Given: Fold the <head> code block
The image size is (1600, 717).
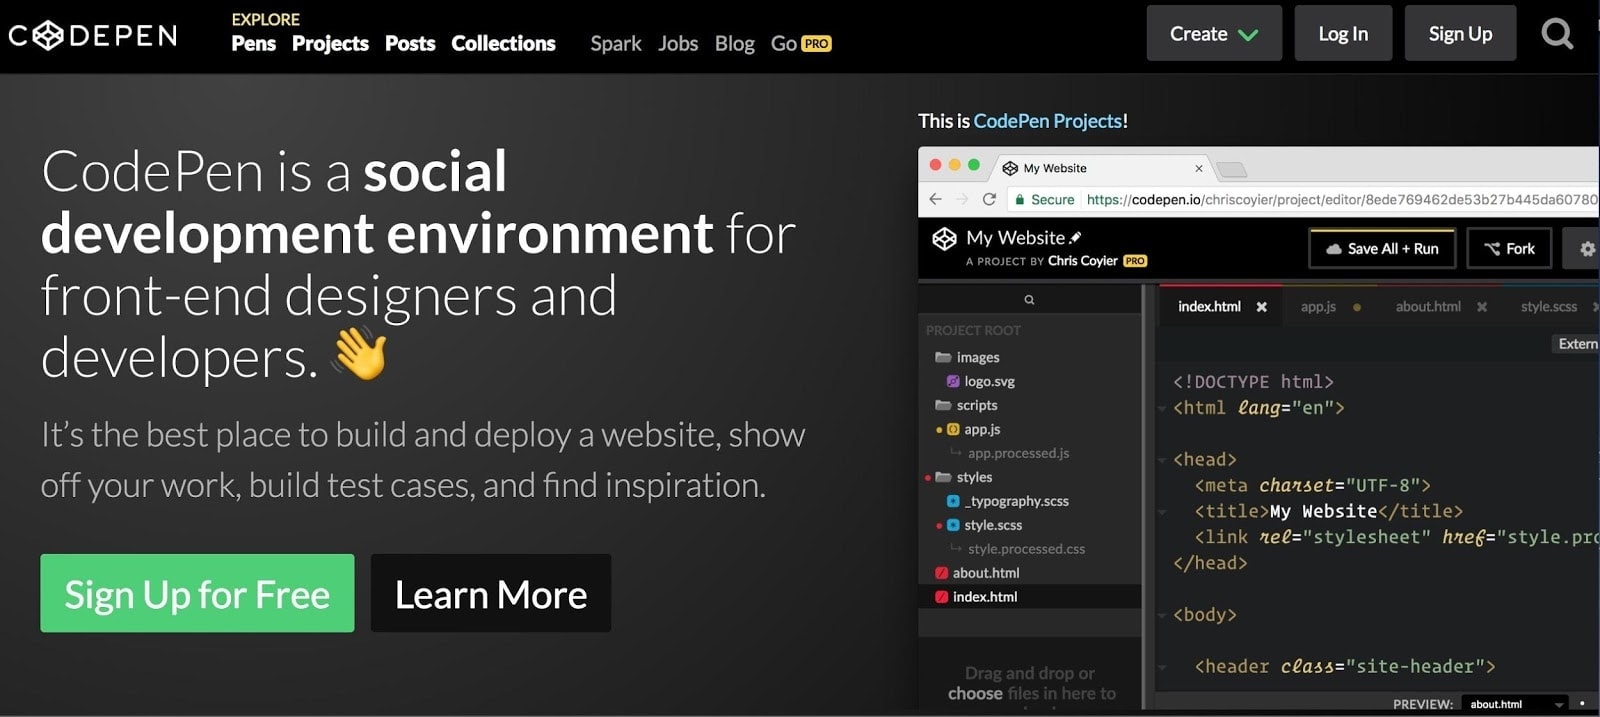Looking at the screenshot, I should click(x=1162, y=460).
